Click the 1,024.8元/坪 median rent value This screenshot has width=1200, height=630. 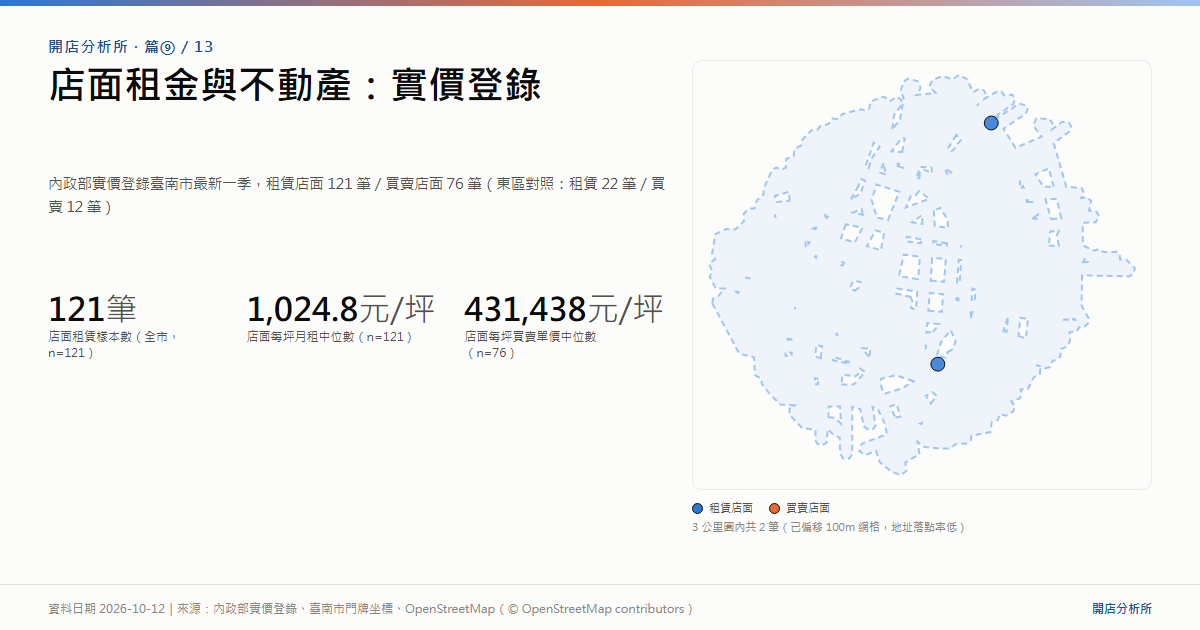tap(341, 309)
